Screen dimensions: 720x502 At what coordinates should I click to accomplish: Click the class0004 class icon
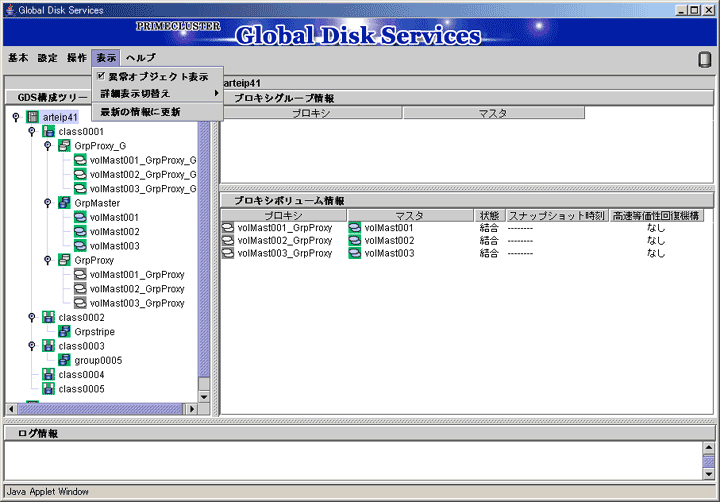pyautogui.click(x=48, y=374)
